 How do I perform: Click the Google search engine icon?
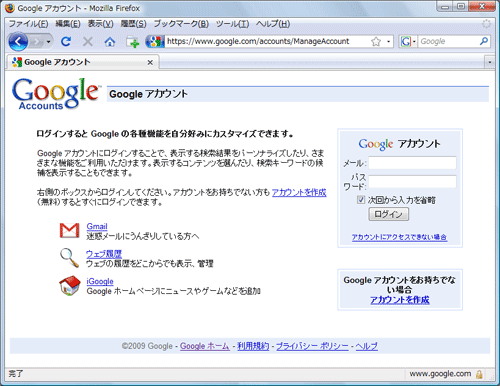(405, 41)
